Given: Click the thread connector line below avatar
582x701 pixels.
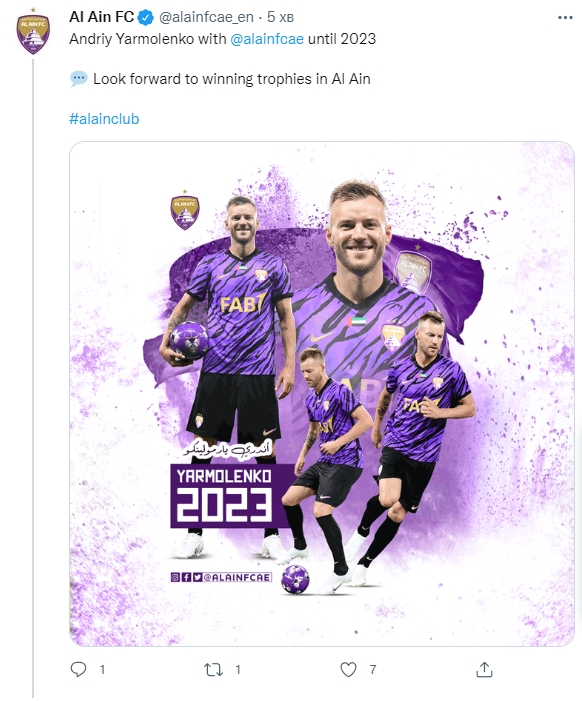Looking at the screenshot, I should tap(33, 378).
